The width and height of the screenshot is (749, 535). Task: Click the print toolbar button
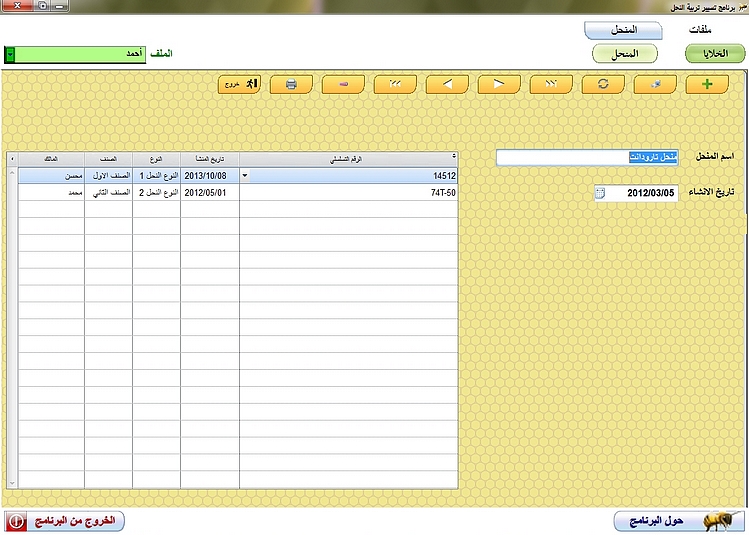pyautogui.click(x=291, y=84)
